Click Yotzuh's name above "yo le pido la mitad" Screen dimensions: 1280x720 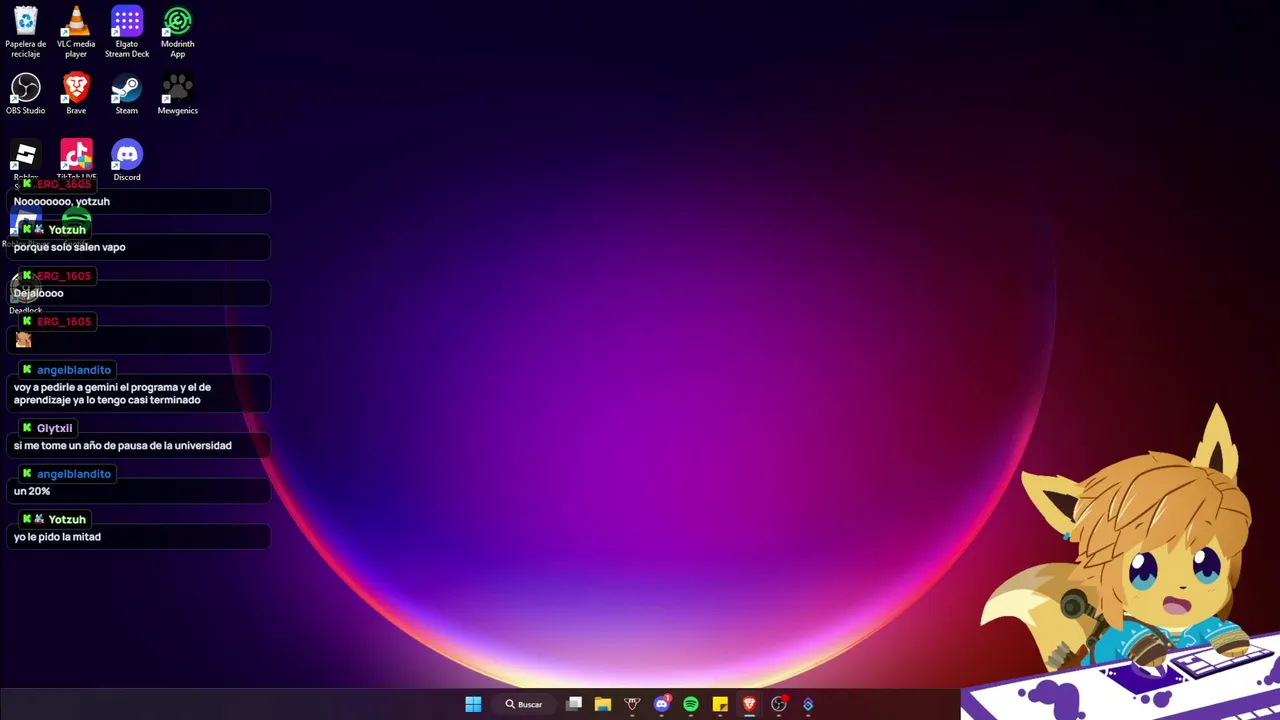67,520
